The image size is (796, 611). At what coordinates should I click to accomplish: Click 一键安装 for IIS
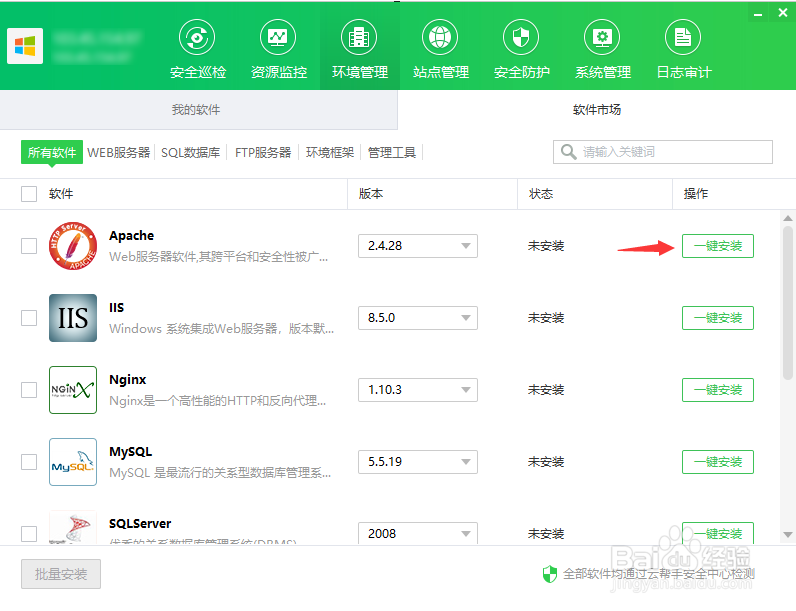click(x=718, y=318)
